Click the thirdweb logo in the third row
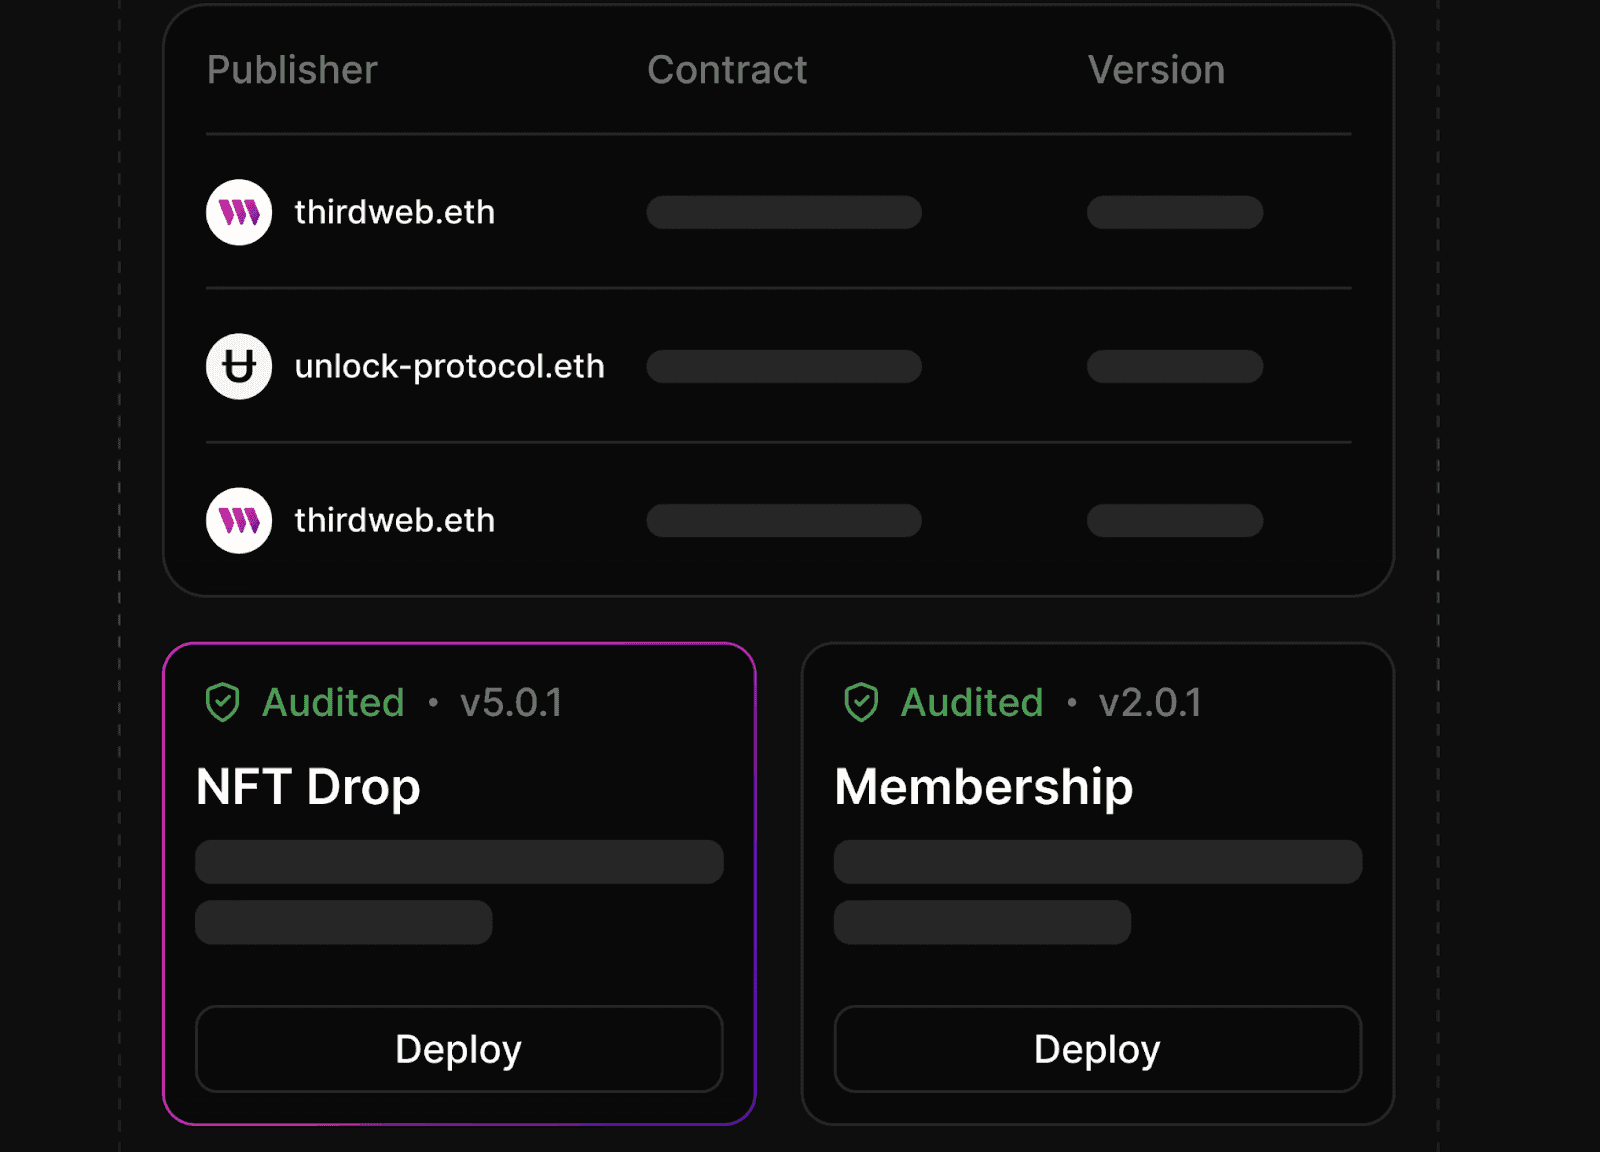Image resolution: width=1600 pixels, height=1152 pixels. click(x=238, y=520)
